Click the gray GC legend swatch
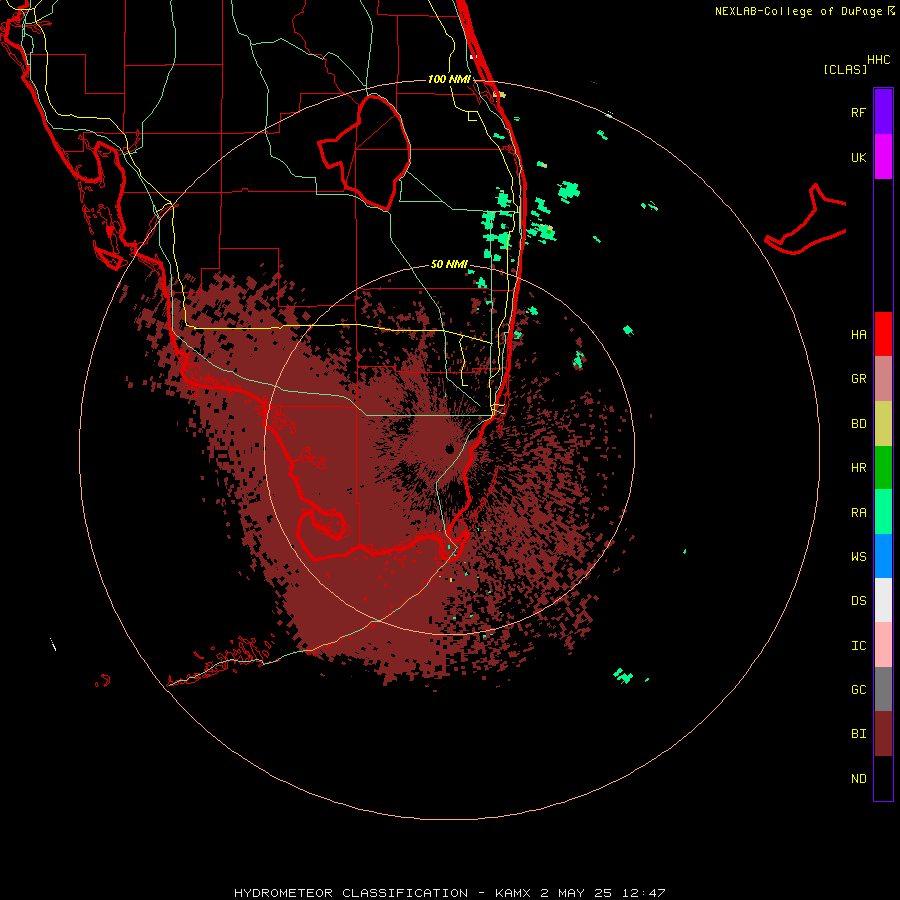Viewport: 900px width, 900px height. [x=883, y=689]
